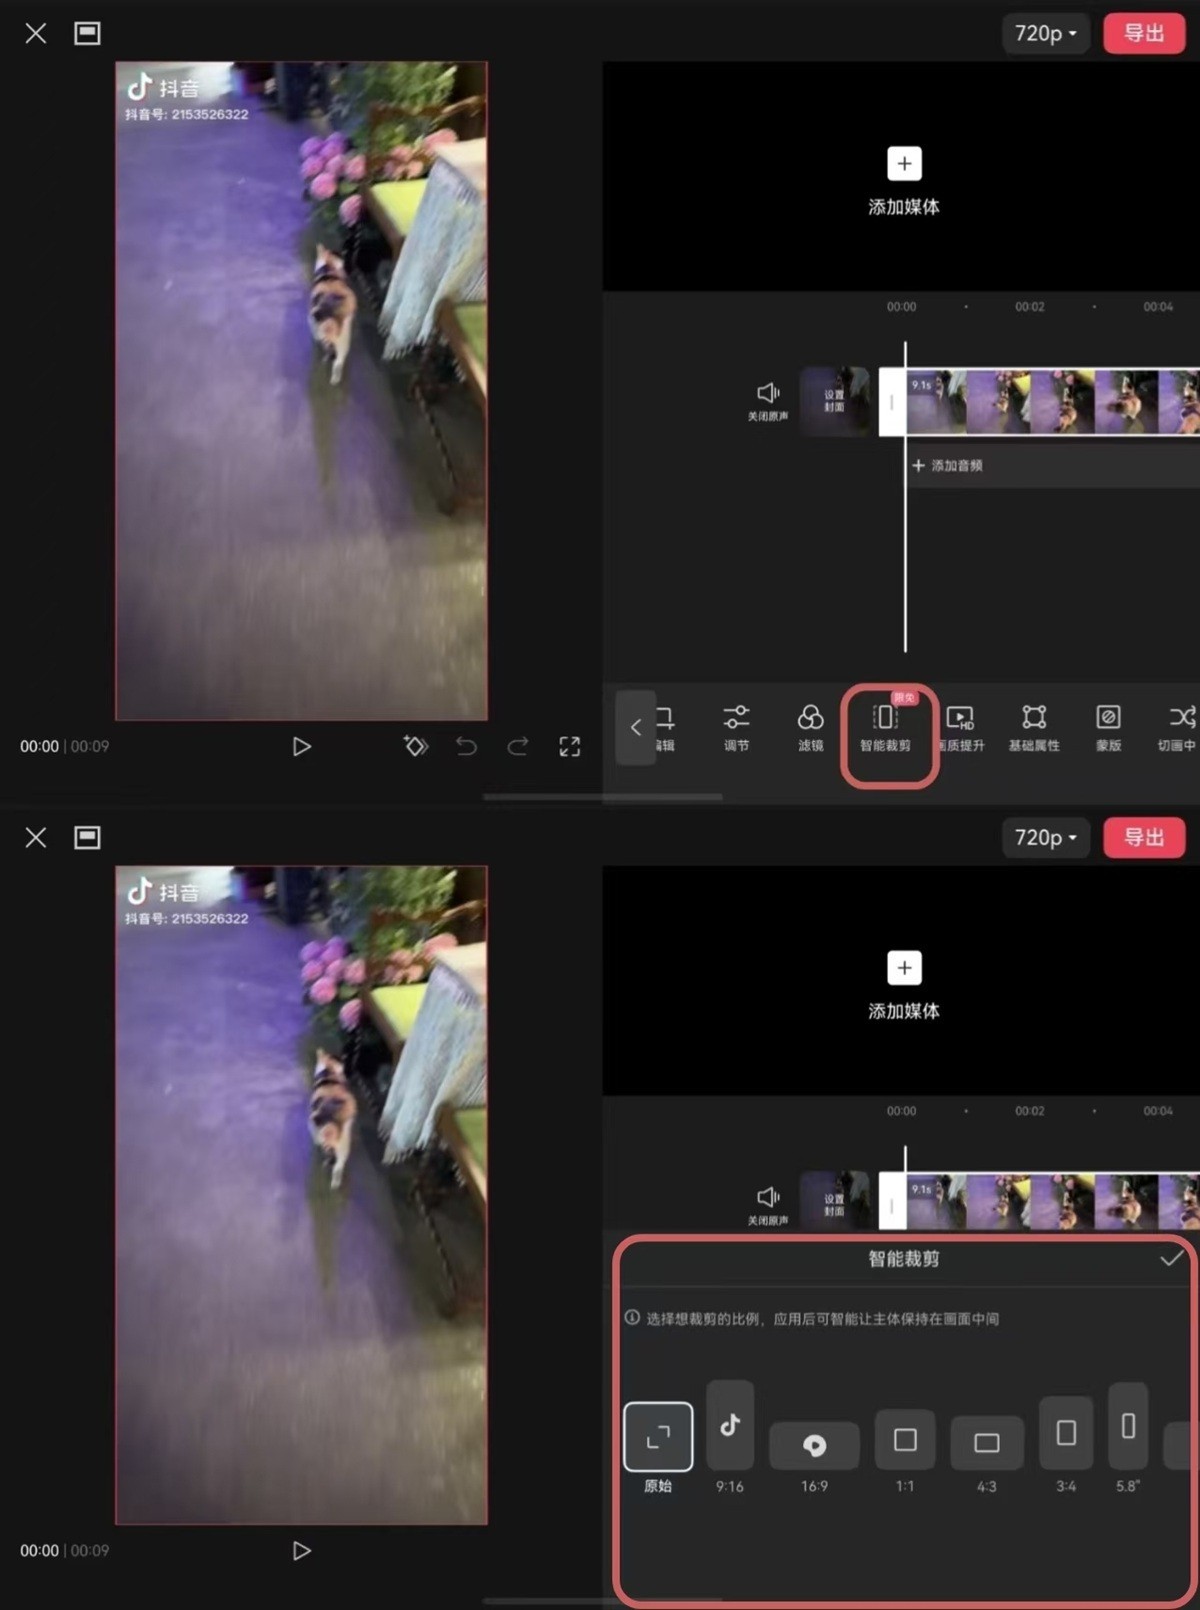Choose the 原始 original crop ratio
Screen dimensions: 1200x1610
point(658,1448)
